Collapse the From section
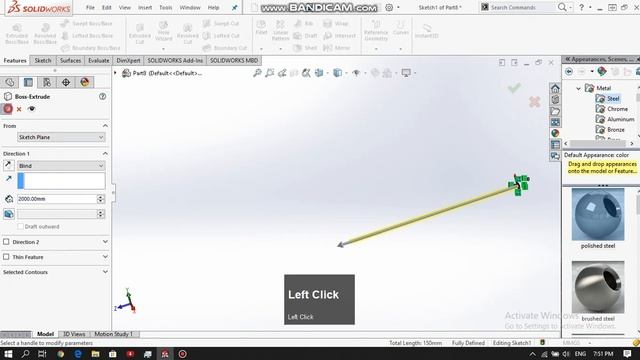 pos(105,126)
